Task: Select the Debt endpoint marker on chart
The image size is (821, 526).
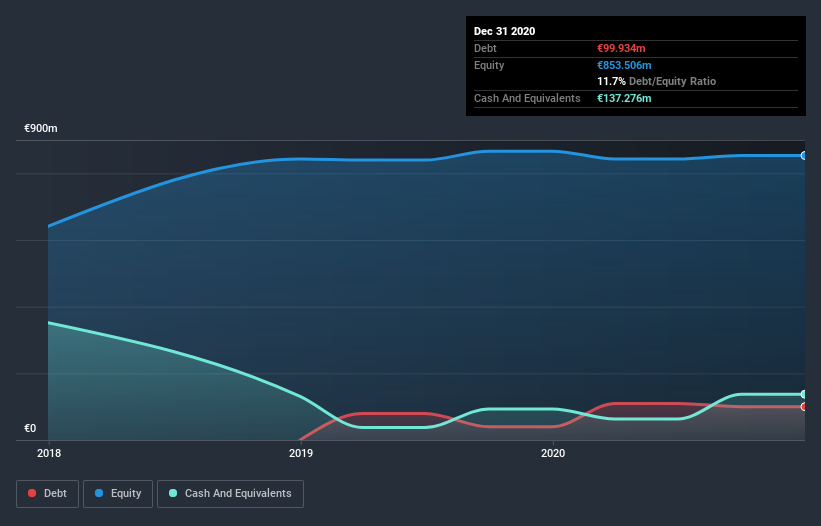Action: (804, 407)
